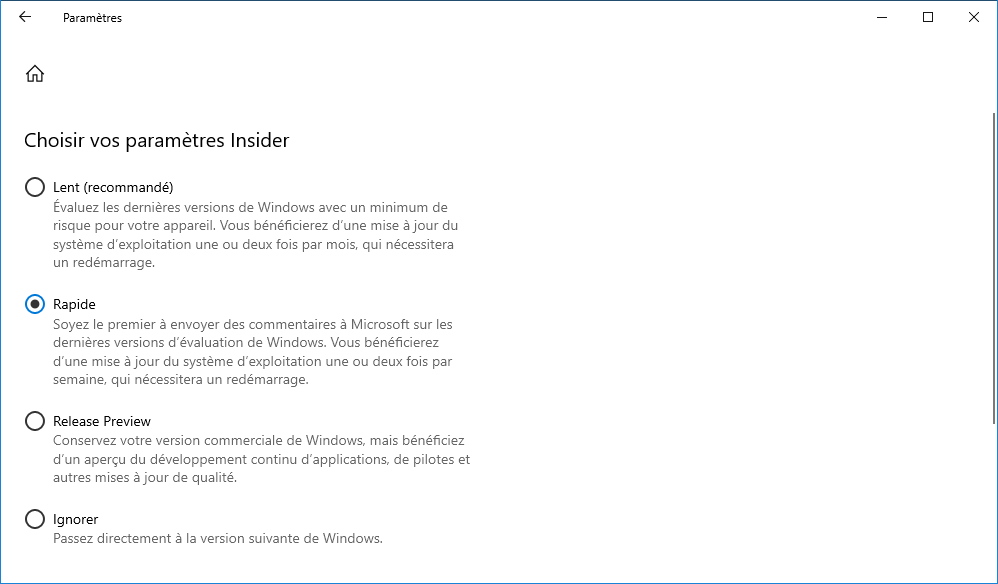Click the 'Choisir vos paramètres Insider' heading
This screenshot has height=584, width=998.
[157, 140]
